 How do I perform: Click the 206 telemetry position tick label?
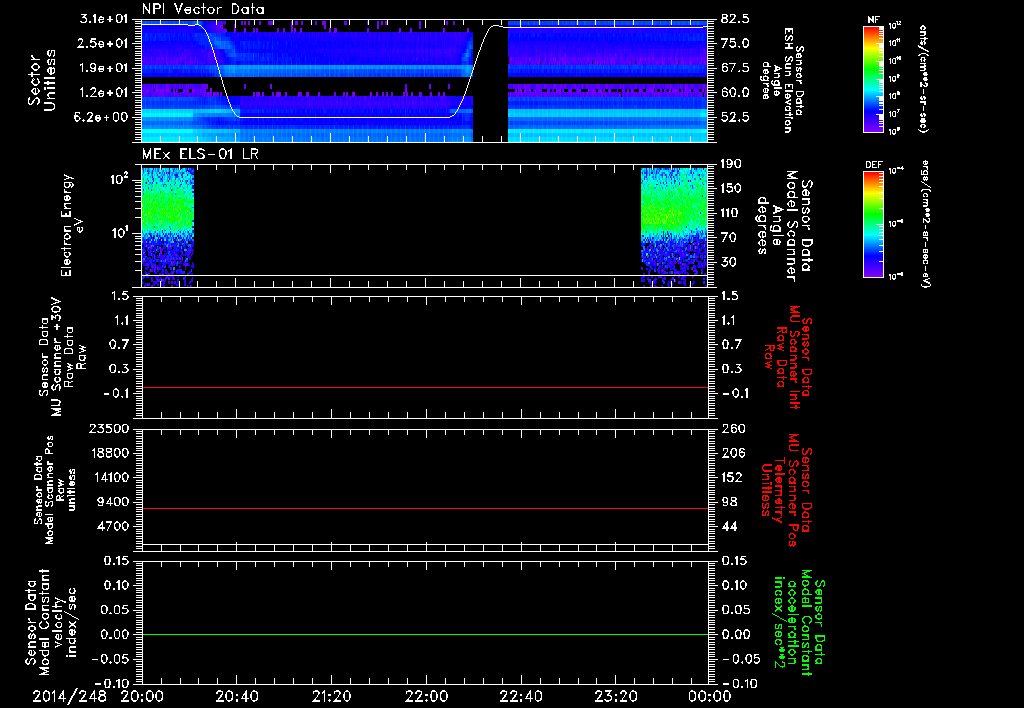point(732,453)
